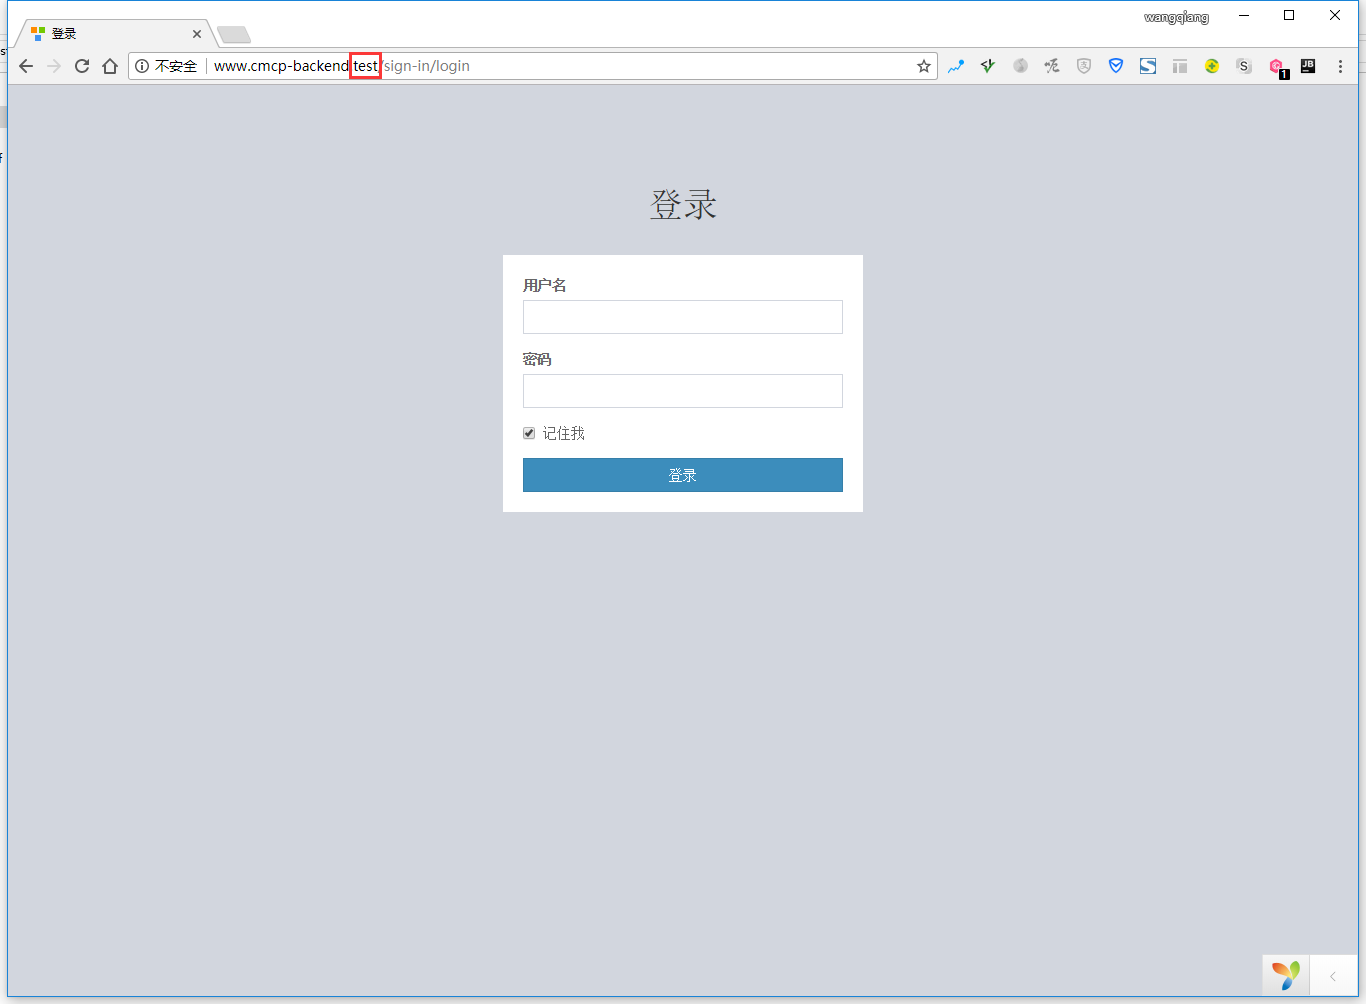The width and height of the screenshot is (1366, 1004).
Task: View site info for the insecure page
Action: pyautogui.click(x=142, y=66)
